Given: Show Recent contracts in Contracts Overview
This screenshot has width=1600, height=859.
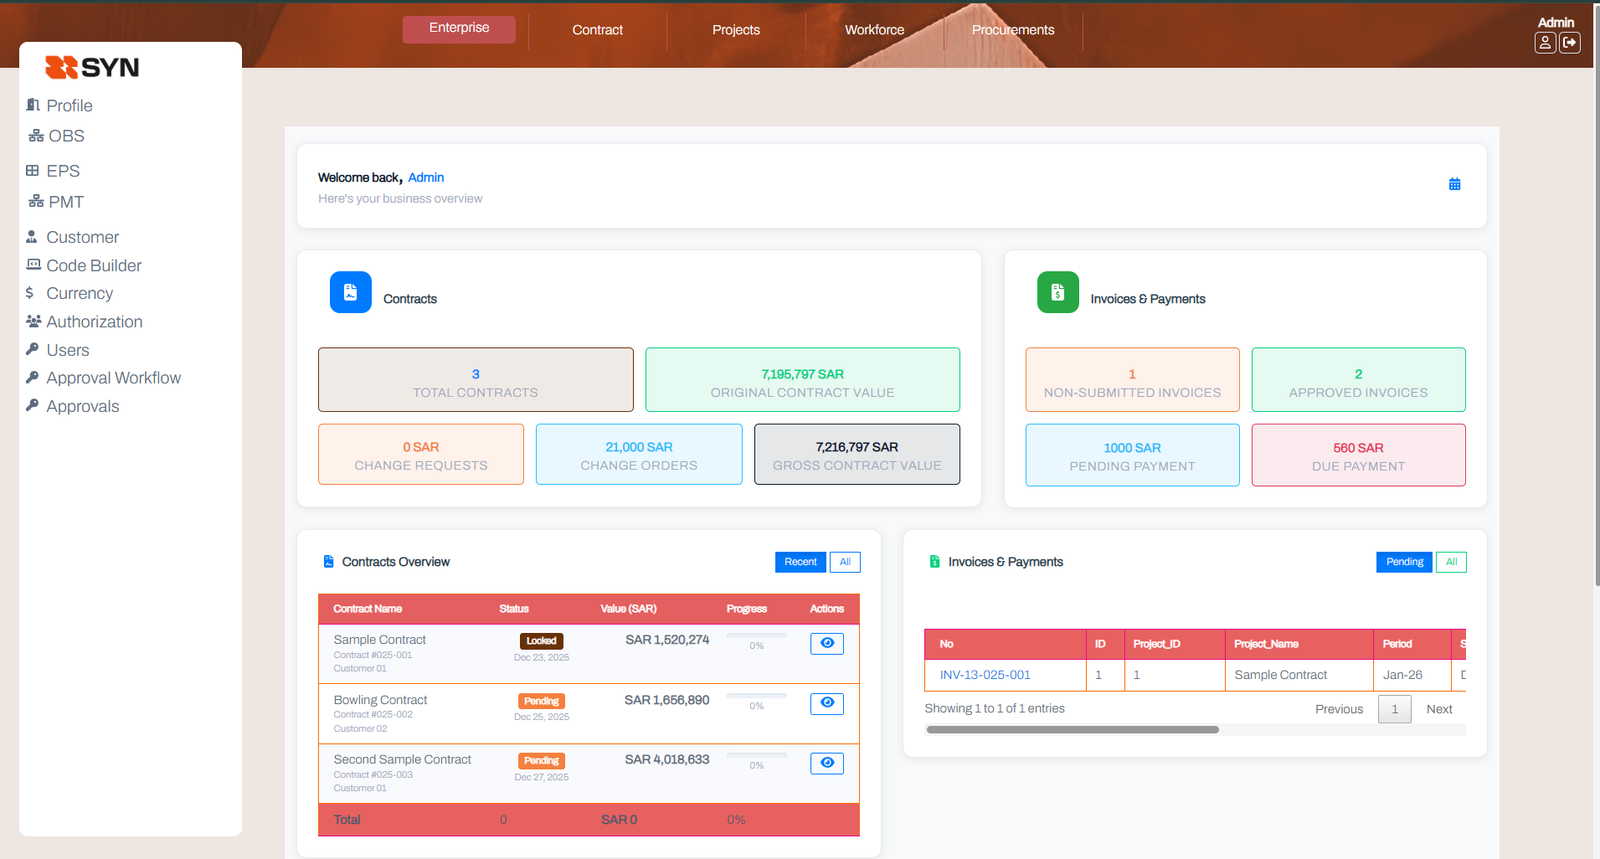Looking at the screenshot, I should [x=800, y=562].
